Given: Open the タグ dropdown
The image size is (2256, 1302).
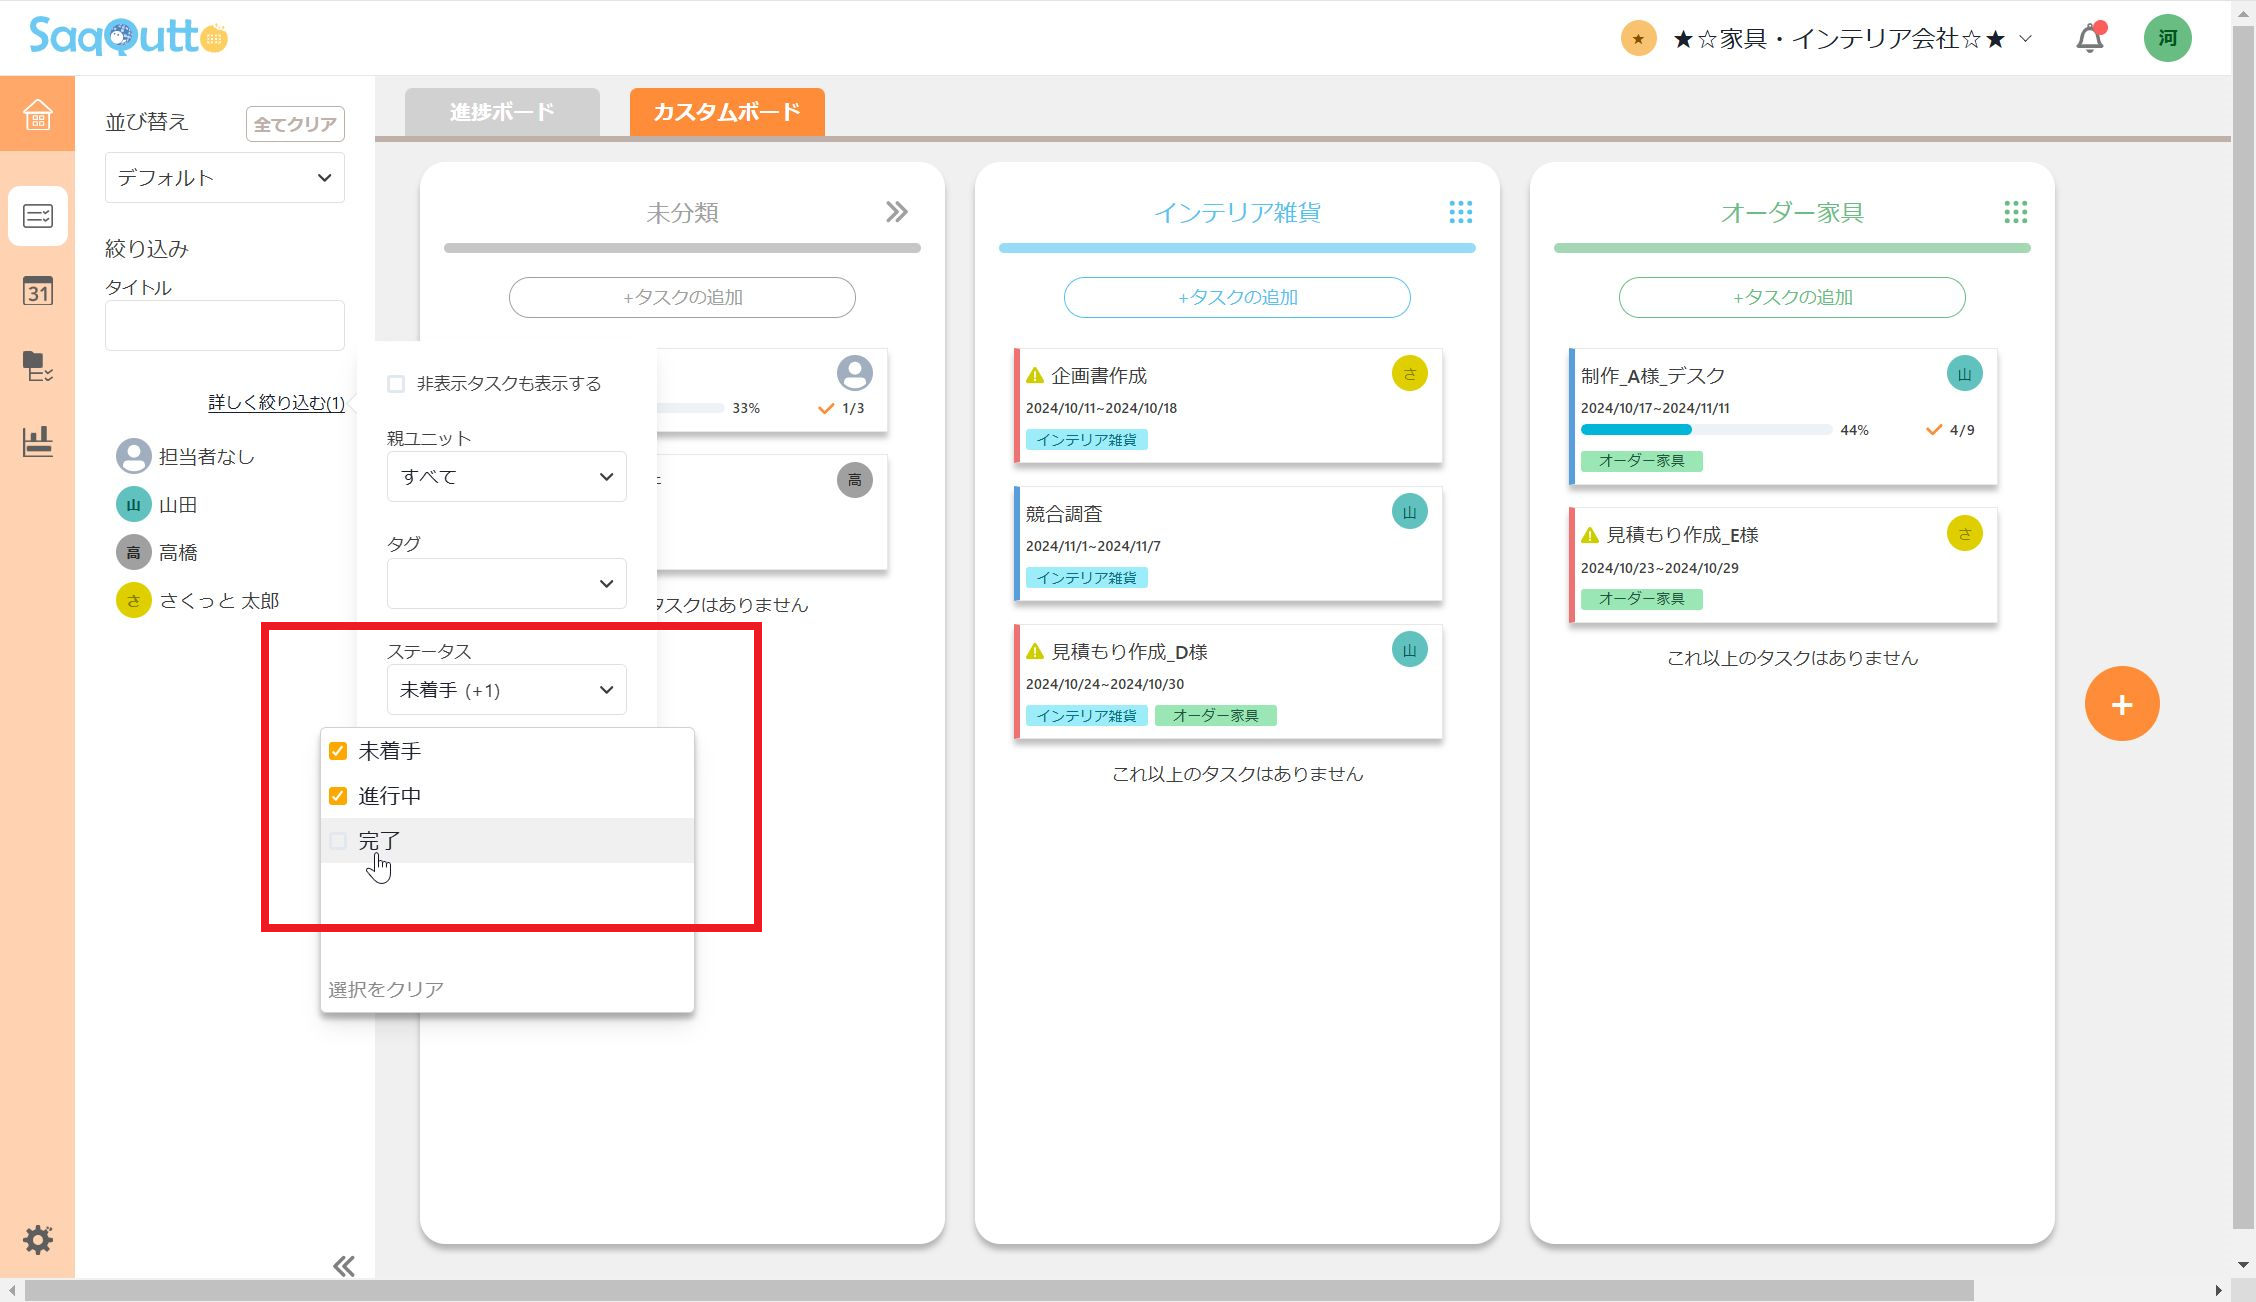Looking at the screenshot, I should 505,583.
